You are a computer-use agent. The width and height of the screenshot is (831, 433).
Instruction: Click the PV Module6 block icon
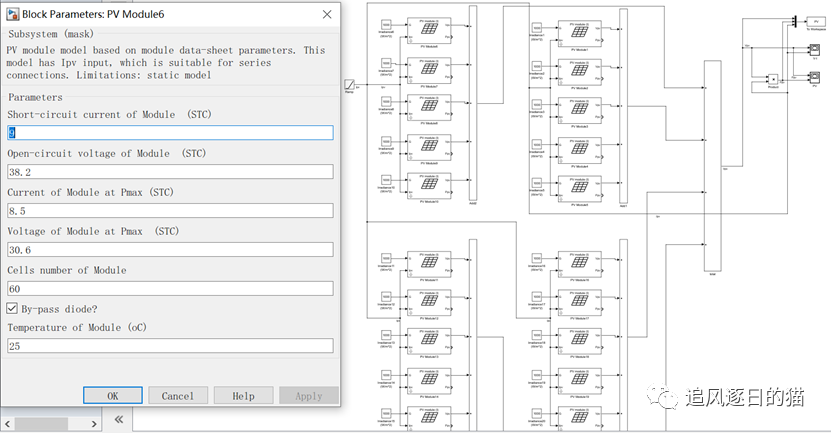click(x=429, y=30)
